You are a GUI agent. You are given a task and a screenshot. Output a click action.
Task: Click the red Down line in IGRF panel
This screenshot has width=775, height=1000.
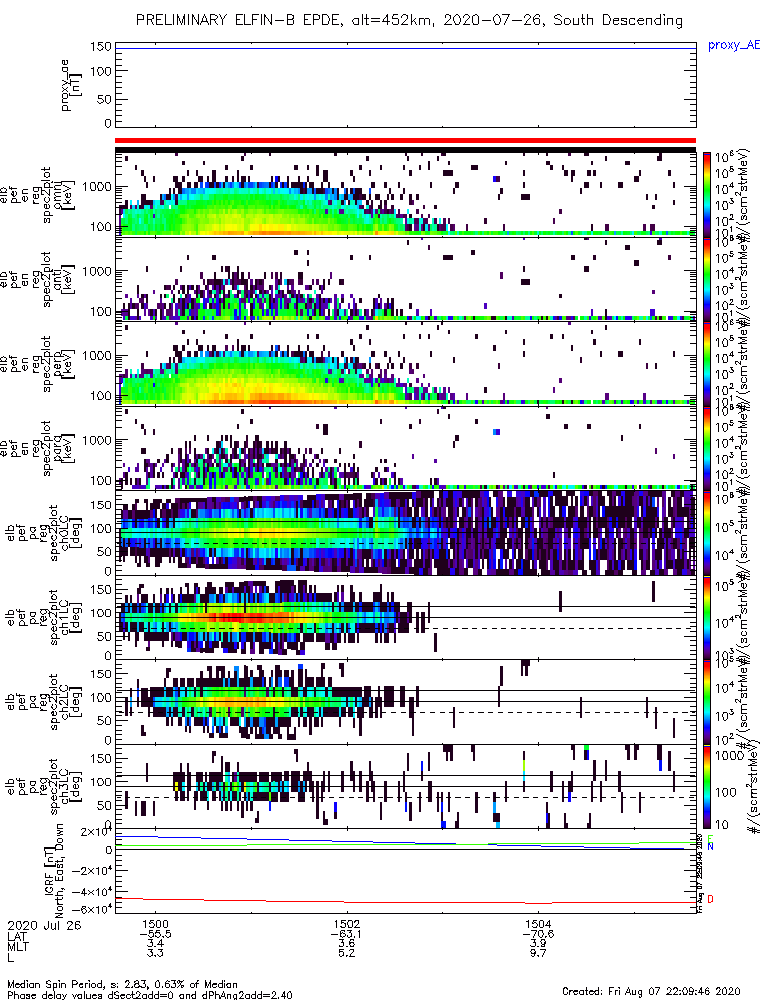pyautogui.click(x=406, y=901)
